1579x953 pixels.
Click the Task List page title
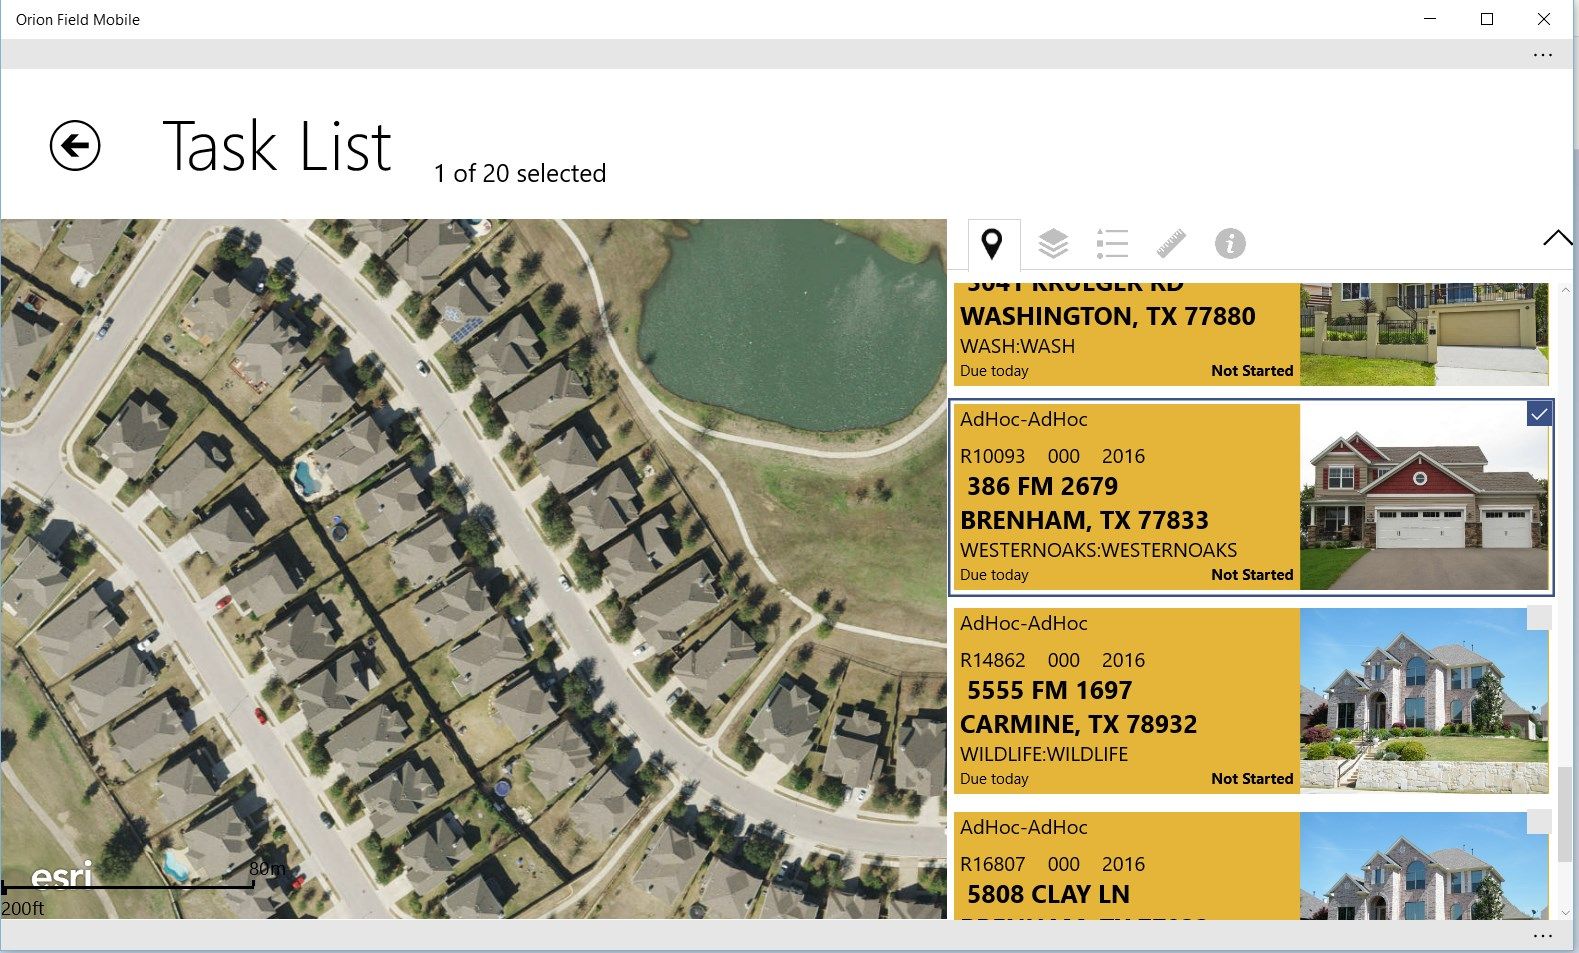277,146
